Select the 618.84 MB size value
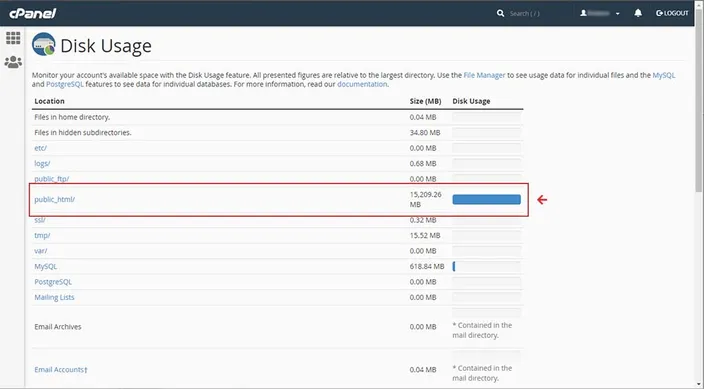This screenshot has height=389, width=704. point(427,266)
